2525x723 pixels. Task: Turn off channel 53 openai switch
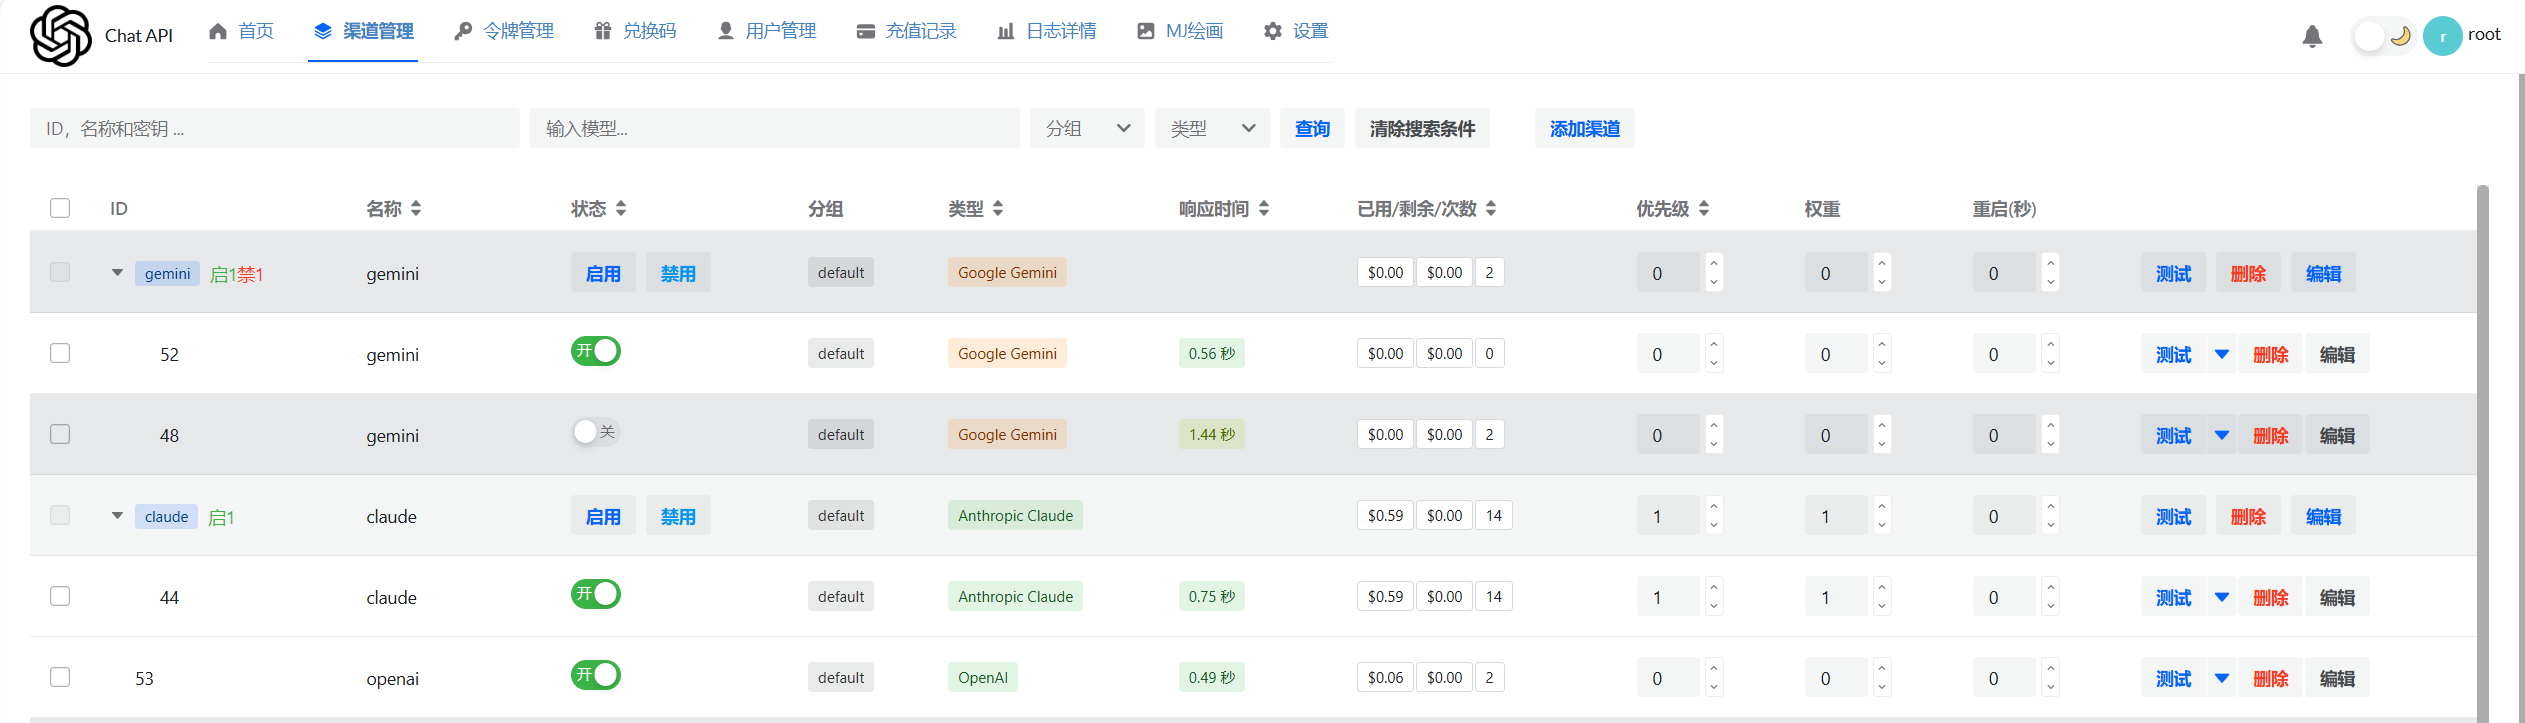point(596,675)
